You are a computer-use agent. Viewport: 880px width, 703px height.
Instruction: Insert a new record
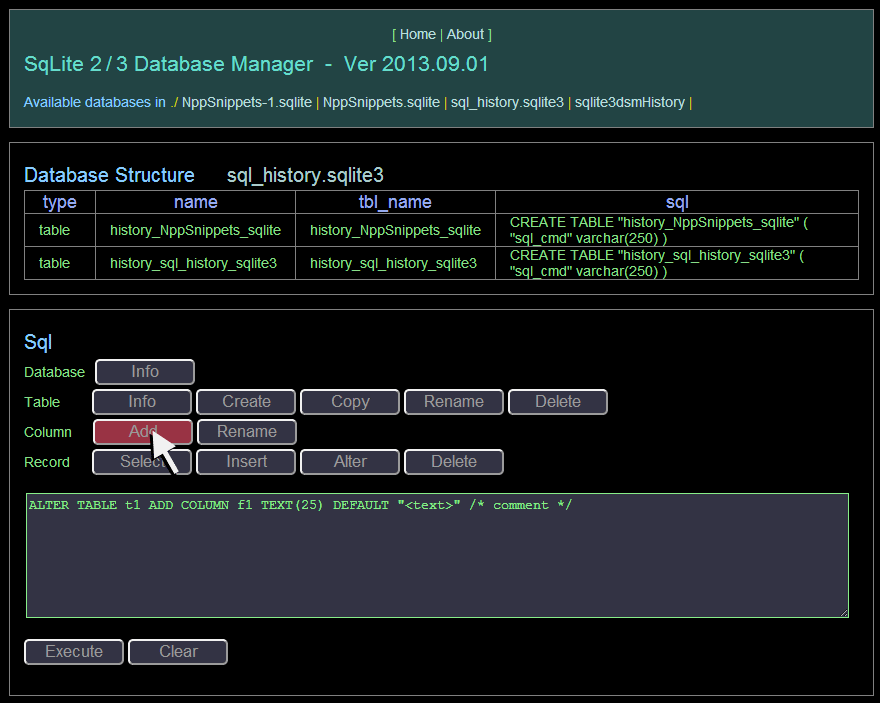pos(245,462)
